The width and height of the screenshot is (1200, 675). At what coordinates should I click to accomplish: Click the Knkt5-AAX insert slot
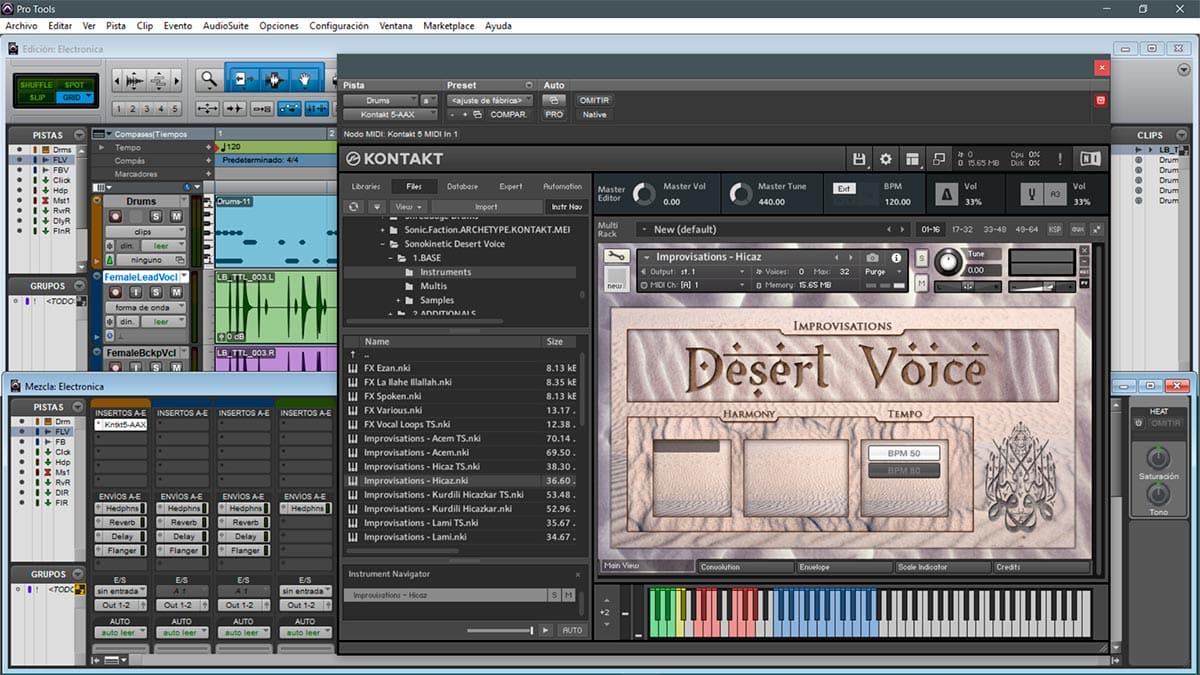point(121,425)
